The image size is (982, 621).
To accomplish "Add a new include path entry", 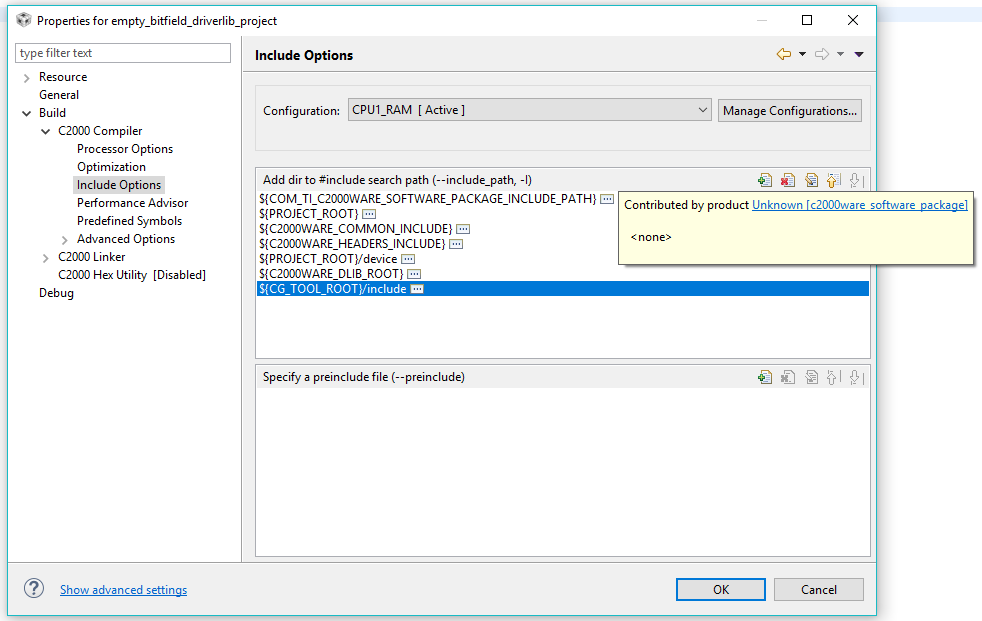I will (x=765, y=180).
